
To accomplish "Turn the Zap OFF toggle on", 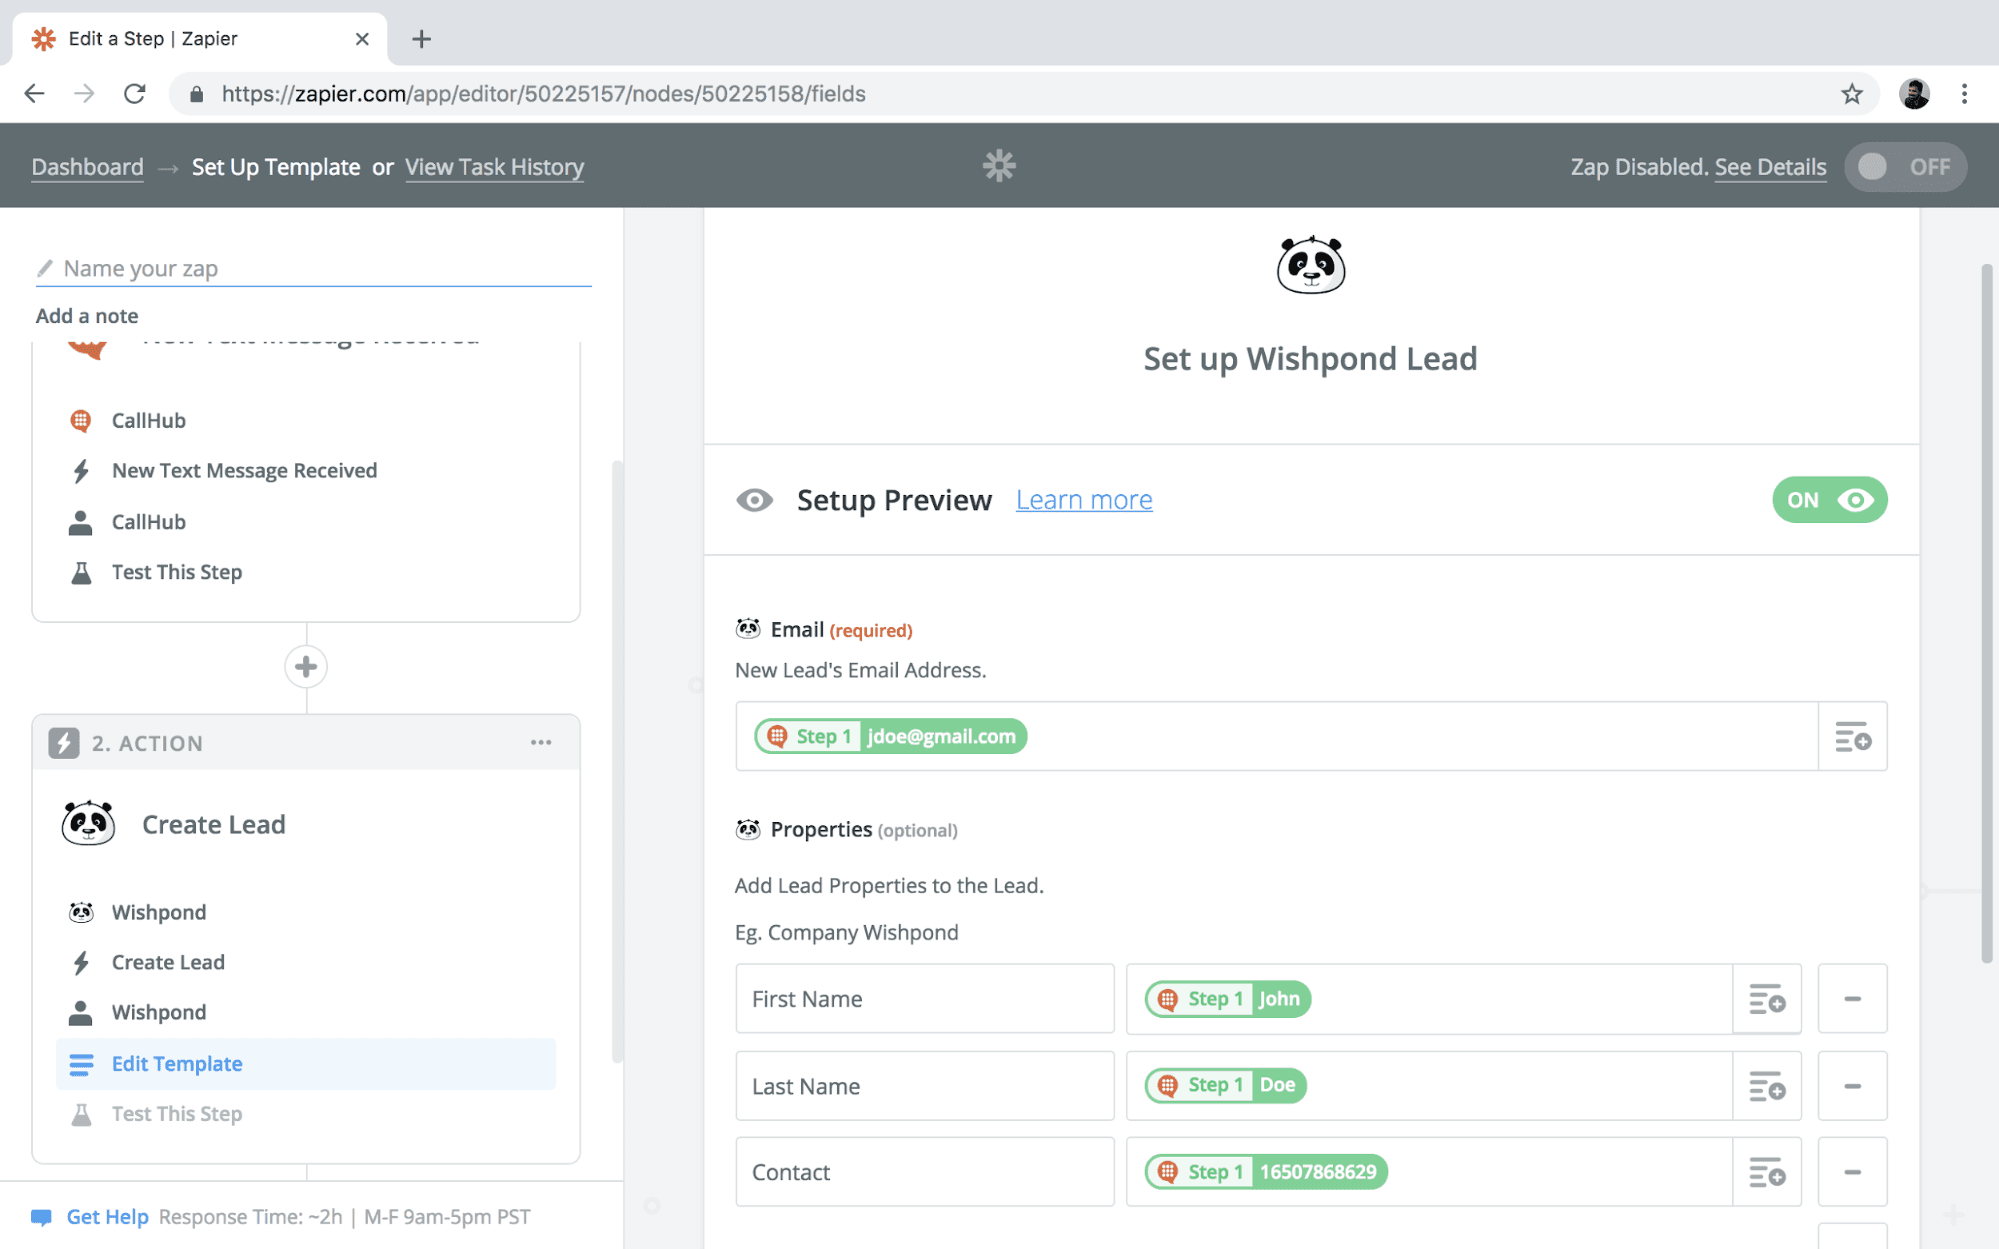I will pos(1904,167).
